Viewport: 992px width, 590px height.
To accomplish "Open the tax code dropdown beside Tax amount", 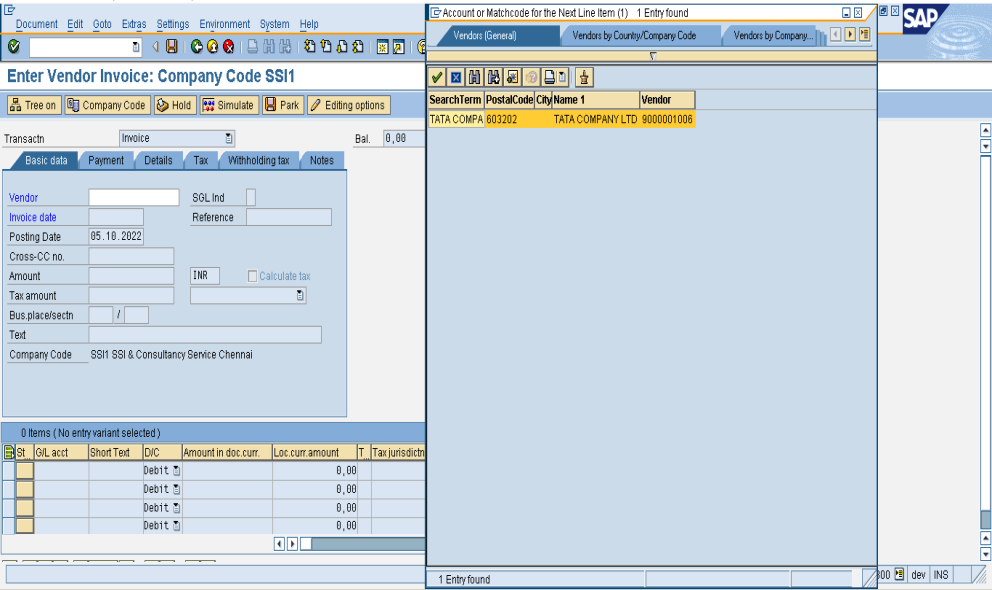I will coord(299,296).
